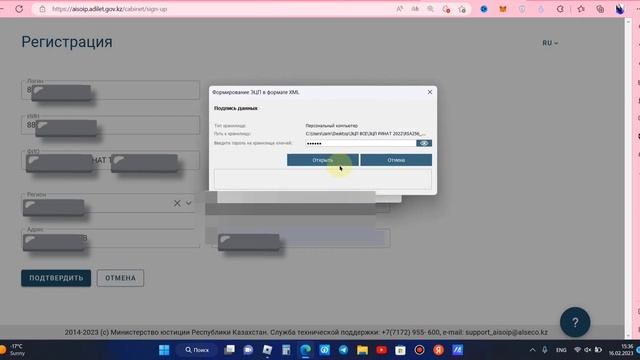Click the Открыть button in dialog
This screenshot has height=360, width=640.
point(322,160)
